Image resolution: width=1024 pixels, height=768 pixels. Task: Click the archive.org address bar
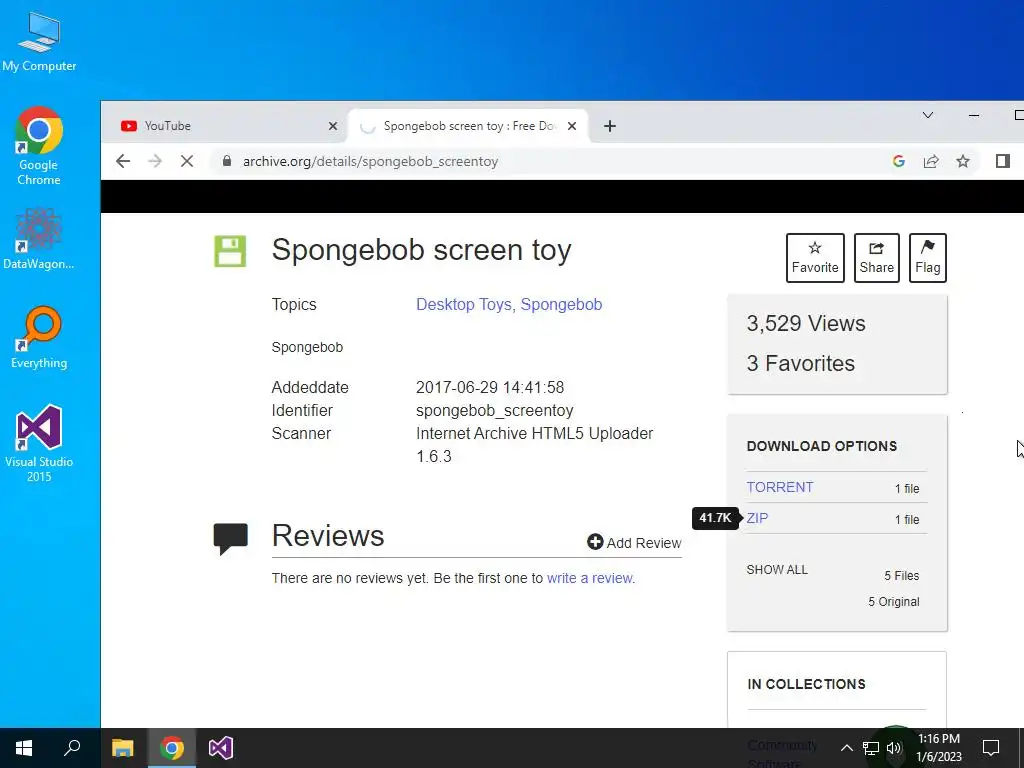coord(555,161)
